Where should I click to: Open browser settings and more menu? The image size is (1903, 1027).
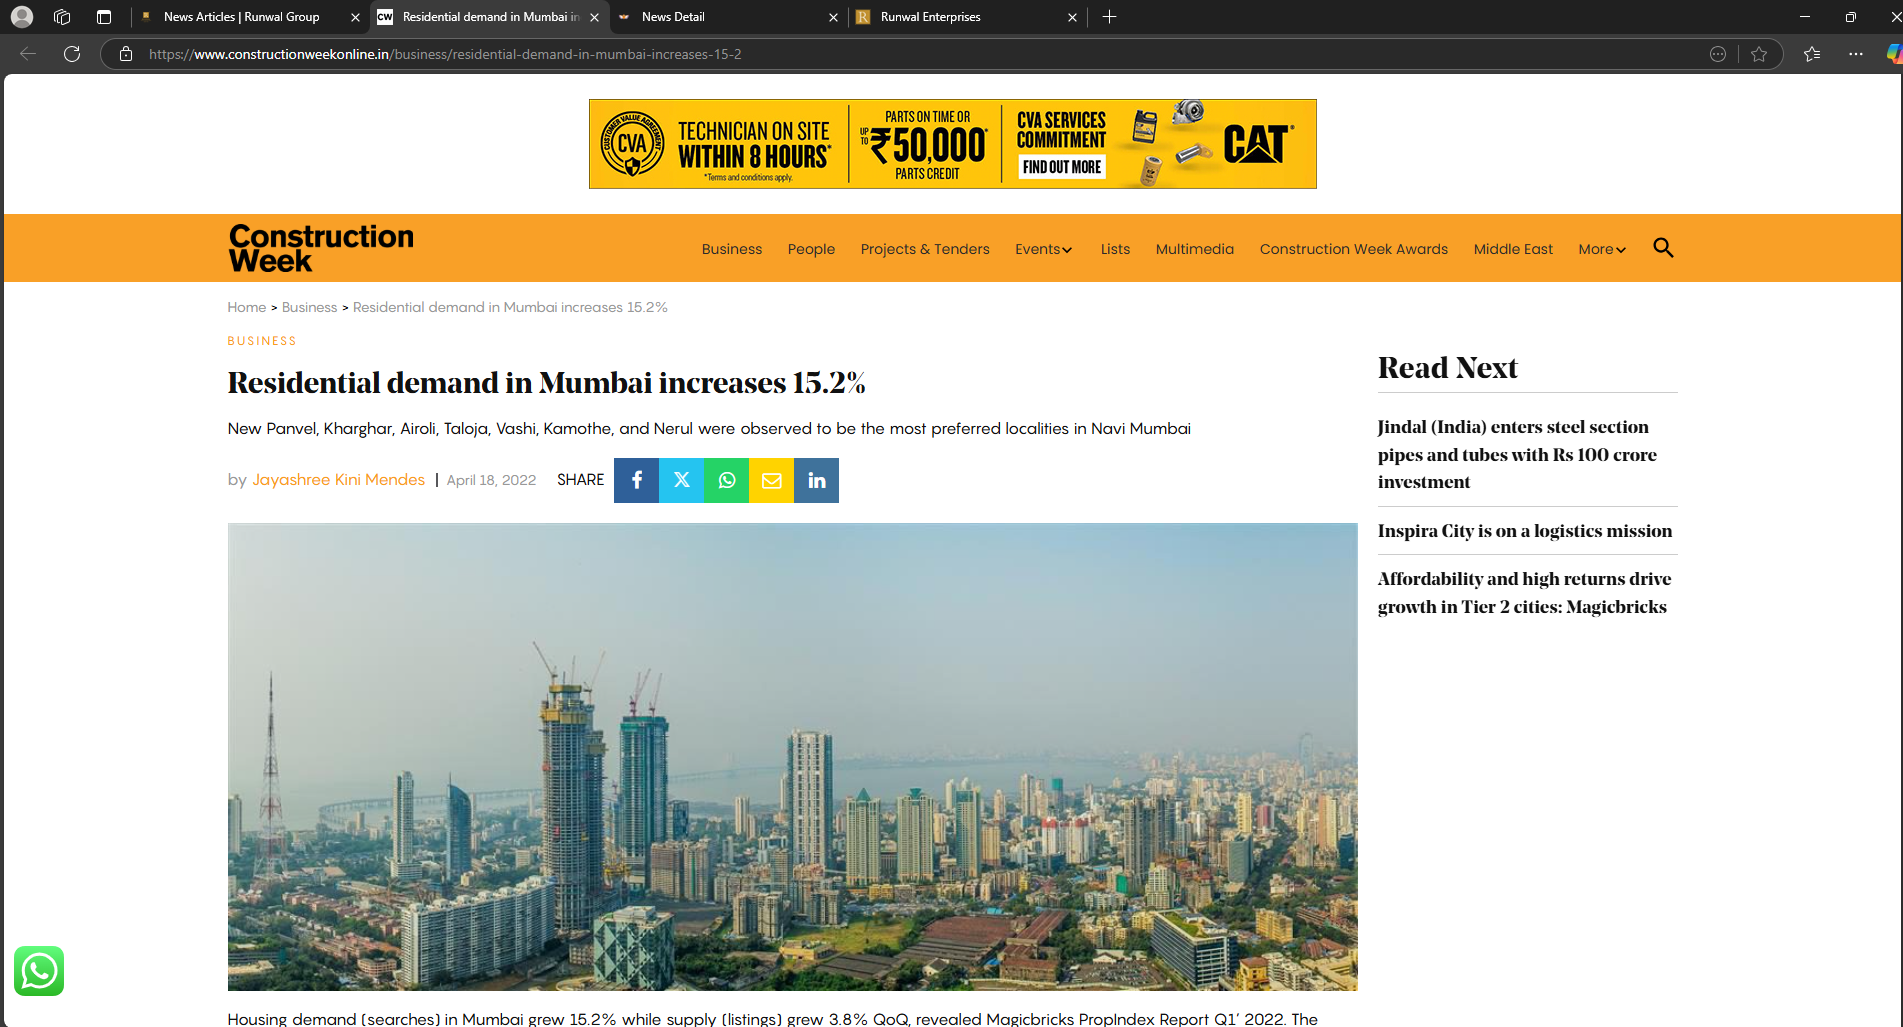tap(1856, 54)
